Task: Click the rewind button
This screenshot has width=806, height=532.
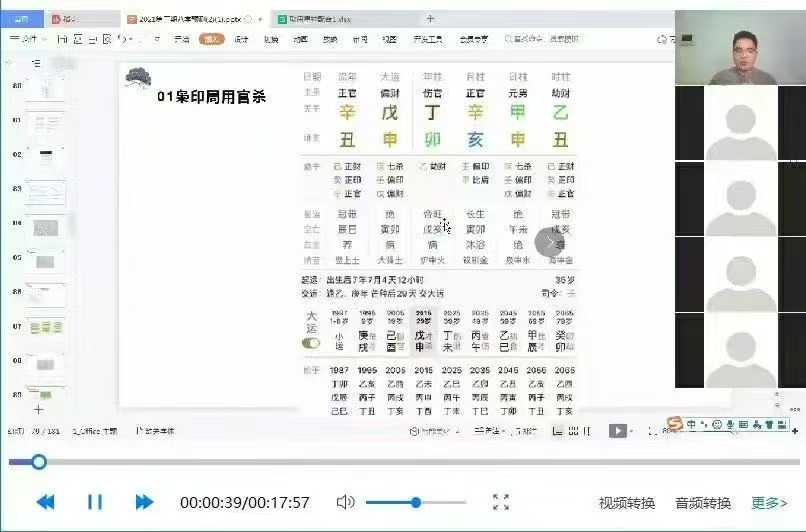Action: (x=46, y=502)
